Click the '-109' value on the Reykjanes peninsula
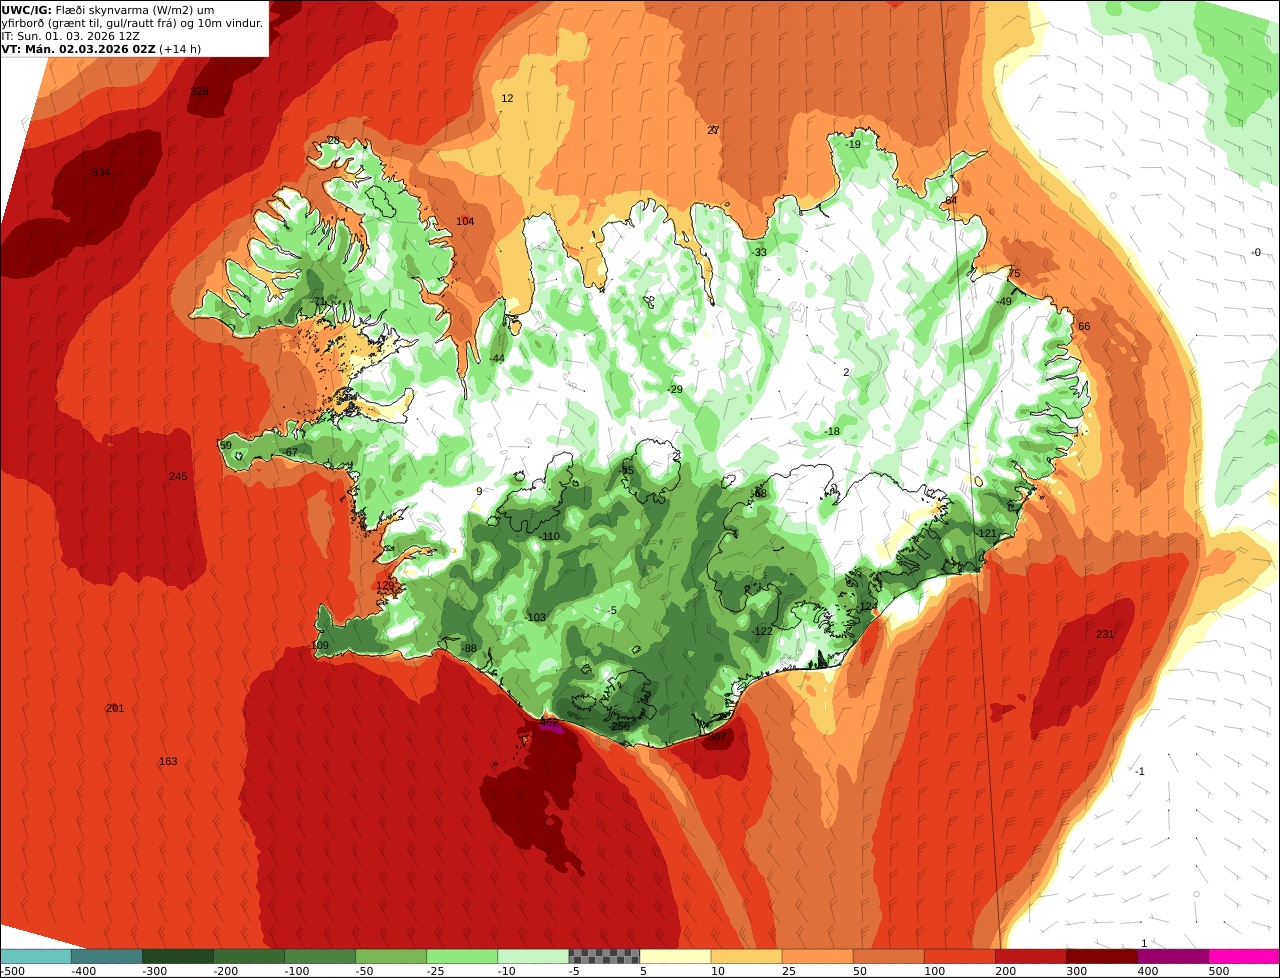Image resolution: width=1280 pixels, height=978 pixels. coord(319,646)
